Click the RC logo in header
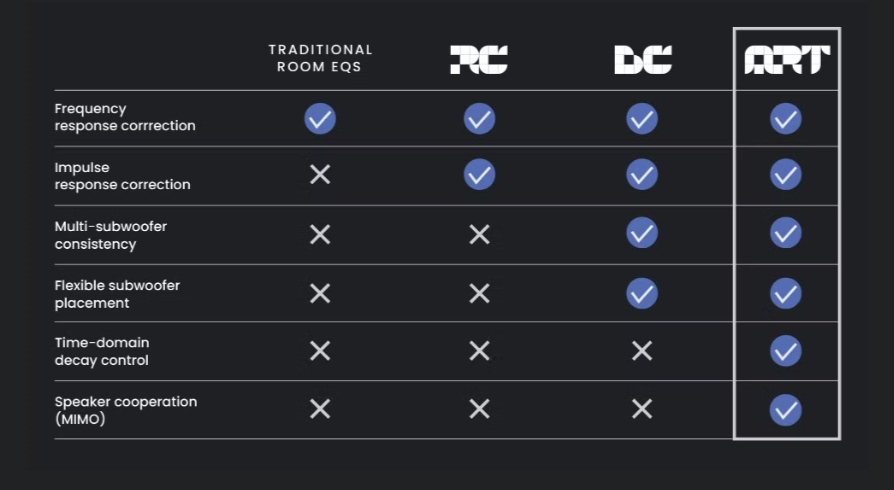Image resolution: width=894 pixels, height=490 pixels. (x=479, y=60)
